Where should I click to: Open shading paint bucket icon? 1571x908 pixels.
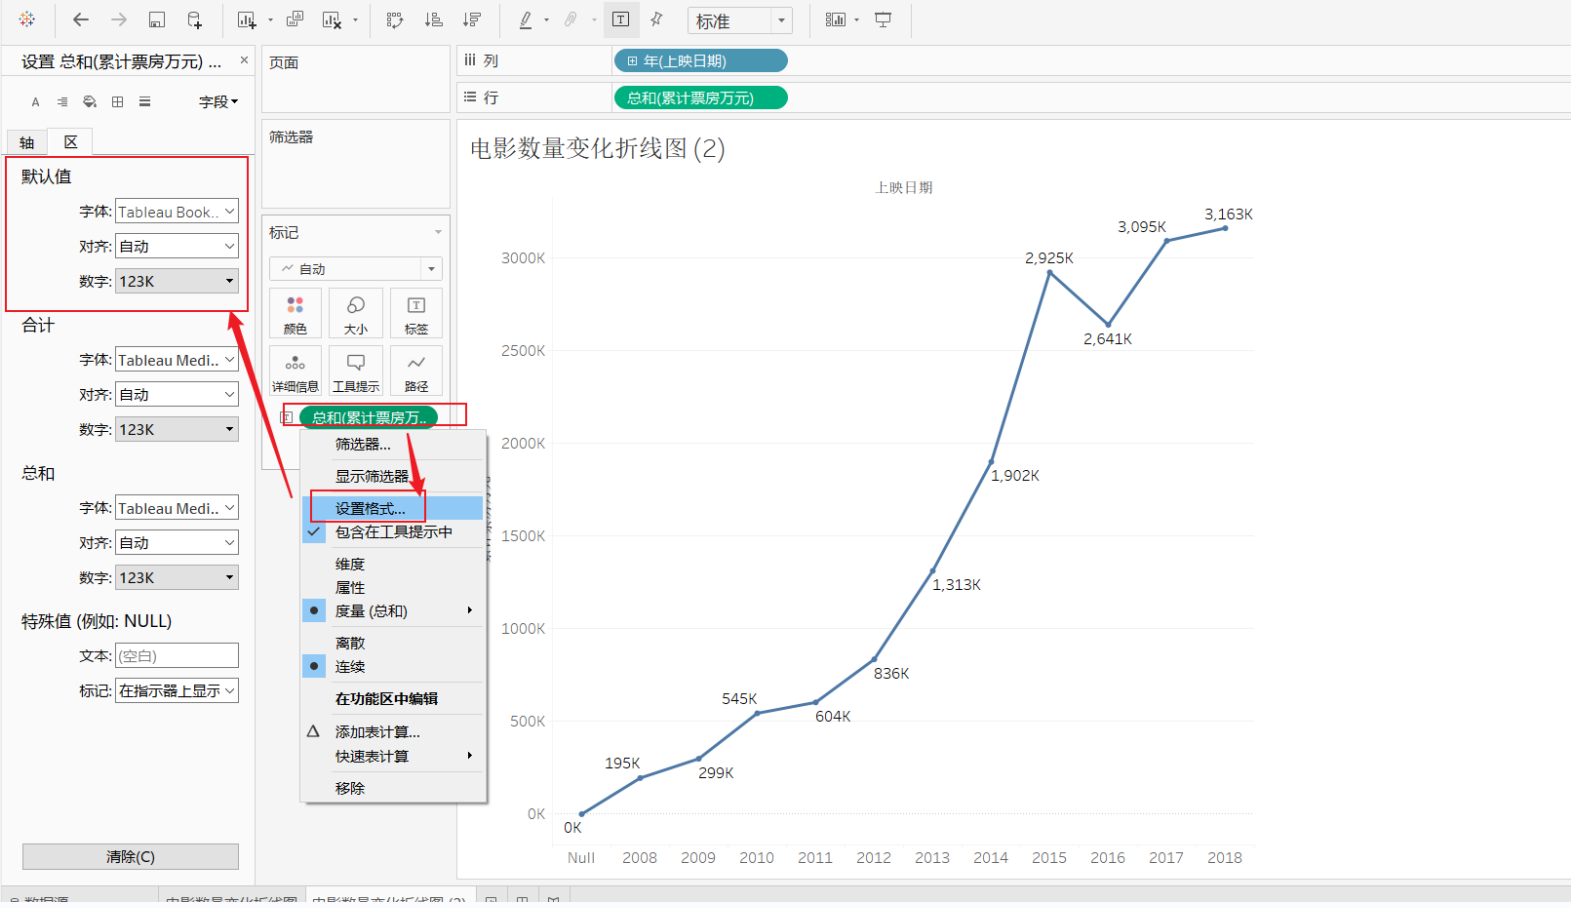pyautogui.click(x=90, y=102)
